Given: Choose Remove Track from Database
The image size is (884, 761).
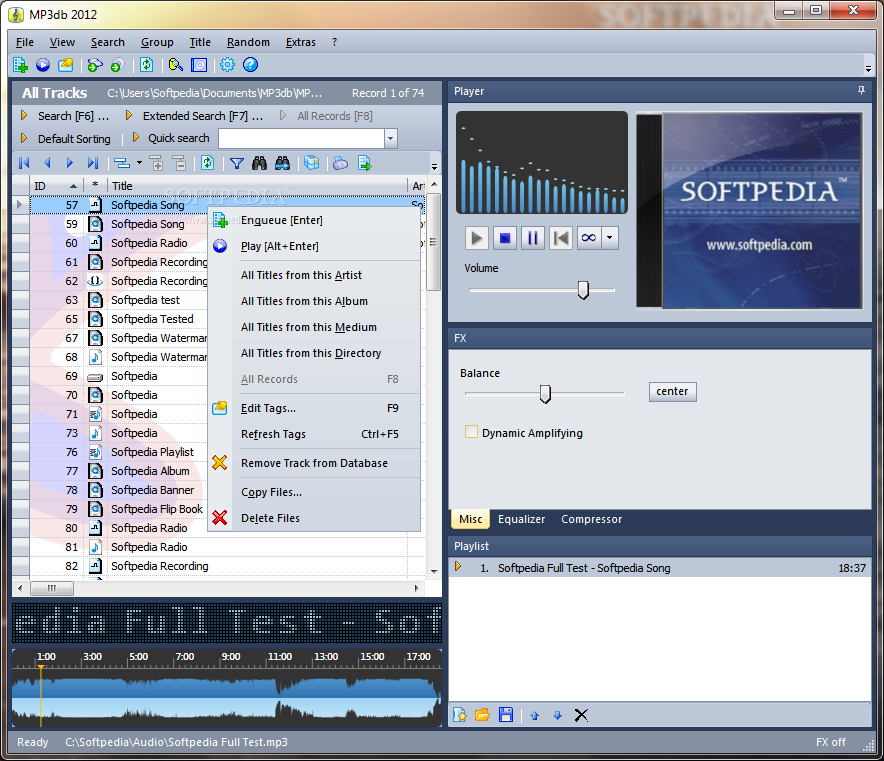Looking at the screenshot, I should pyautogui.click(x=314, y=463).
